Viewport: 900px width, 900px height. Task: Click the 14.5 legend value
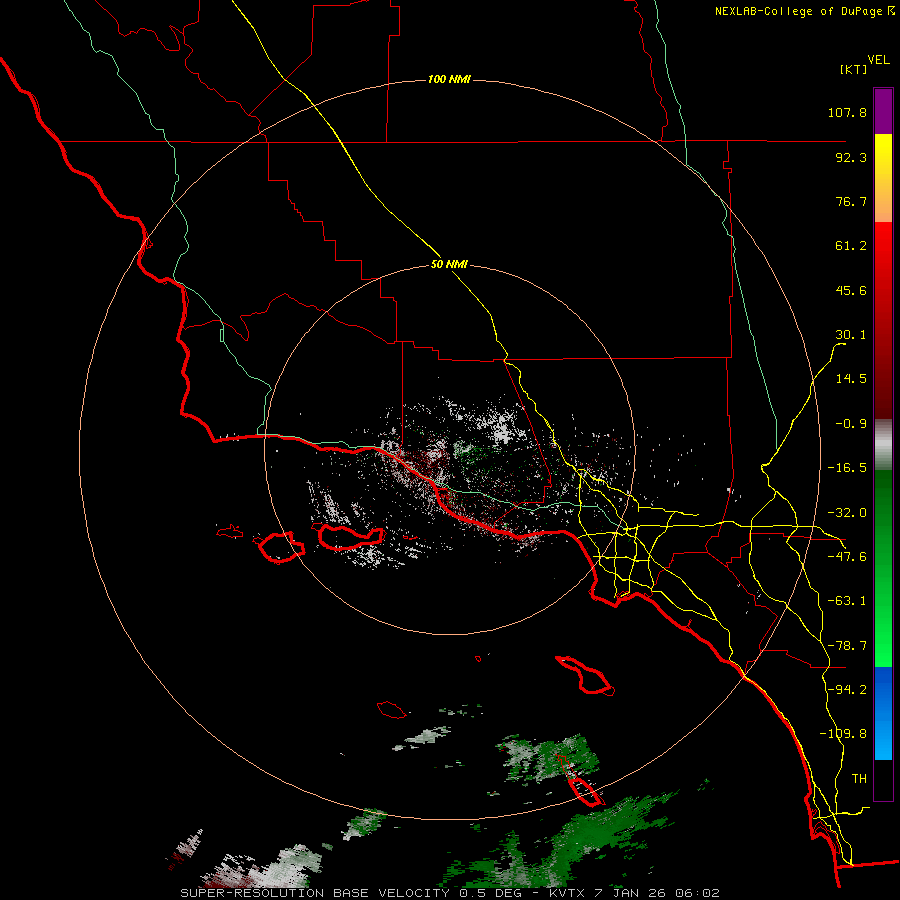(851, 379)
